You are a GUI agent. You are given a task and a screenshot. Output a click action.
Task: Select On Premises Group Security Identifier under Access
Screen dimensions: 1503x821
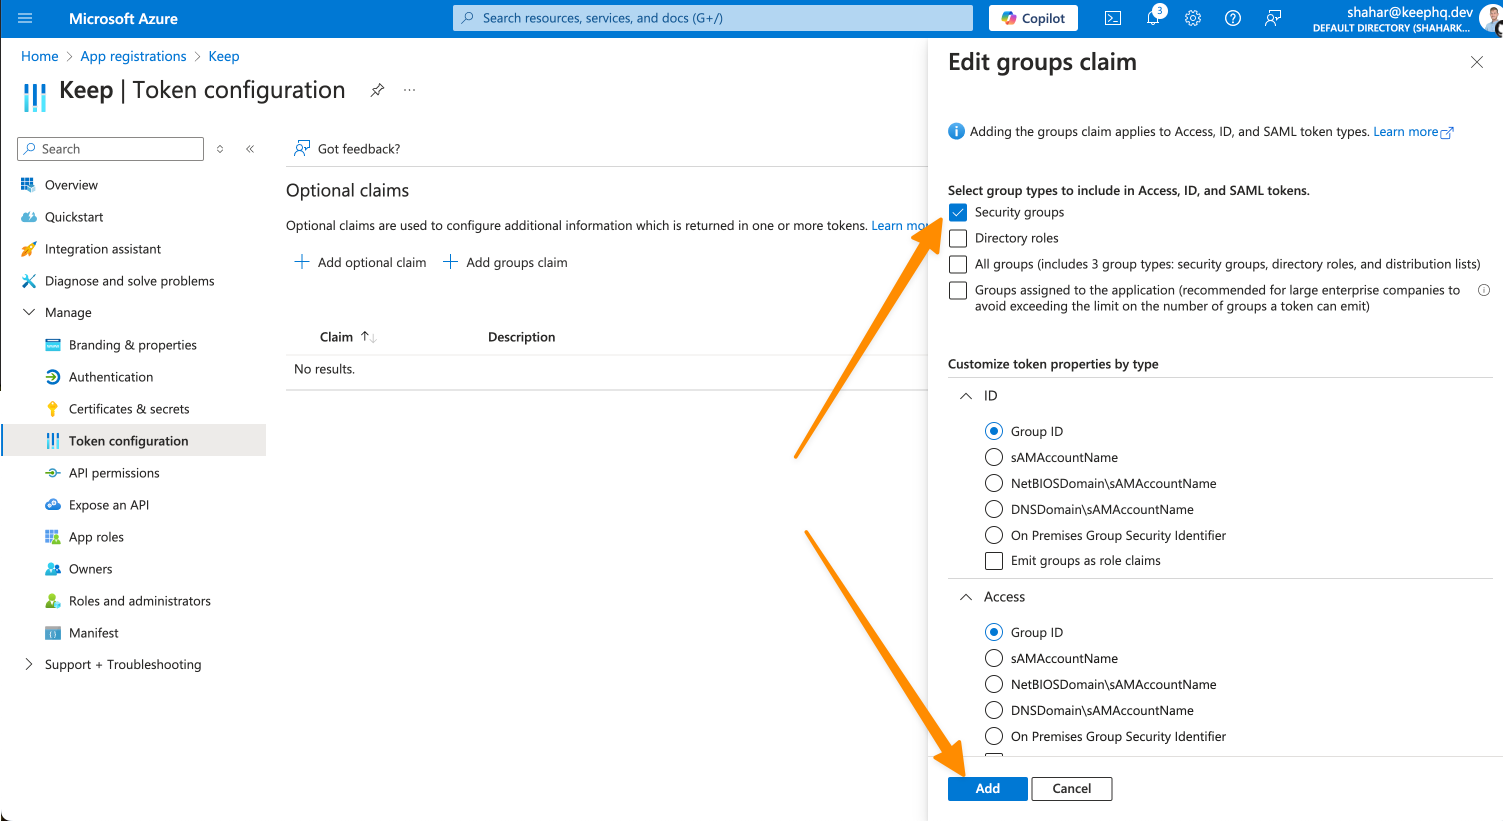click(x=994, y=736)
